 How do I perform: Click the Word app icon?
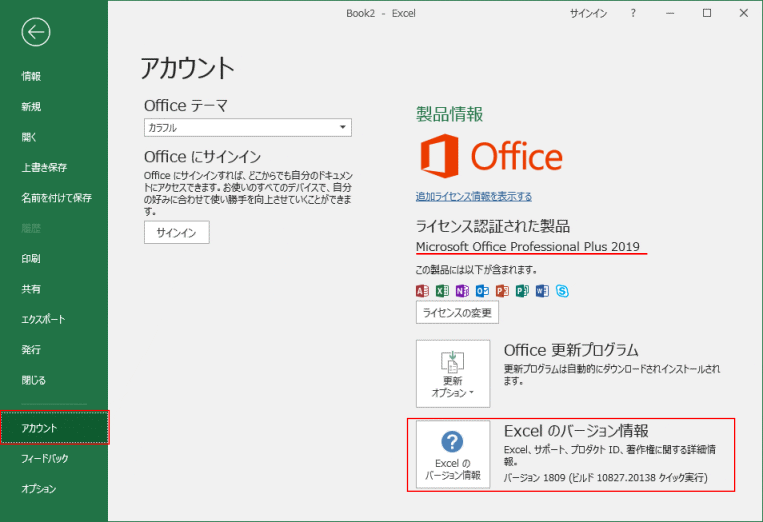pos(542,291)
